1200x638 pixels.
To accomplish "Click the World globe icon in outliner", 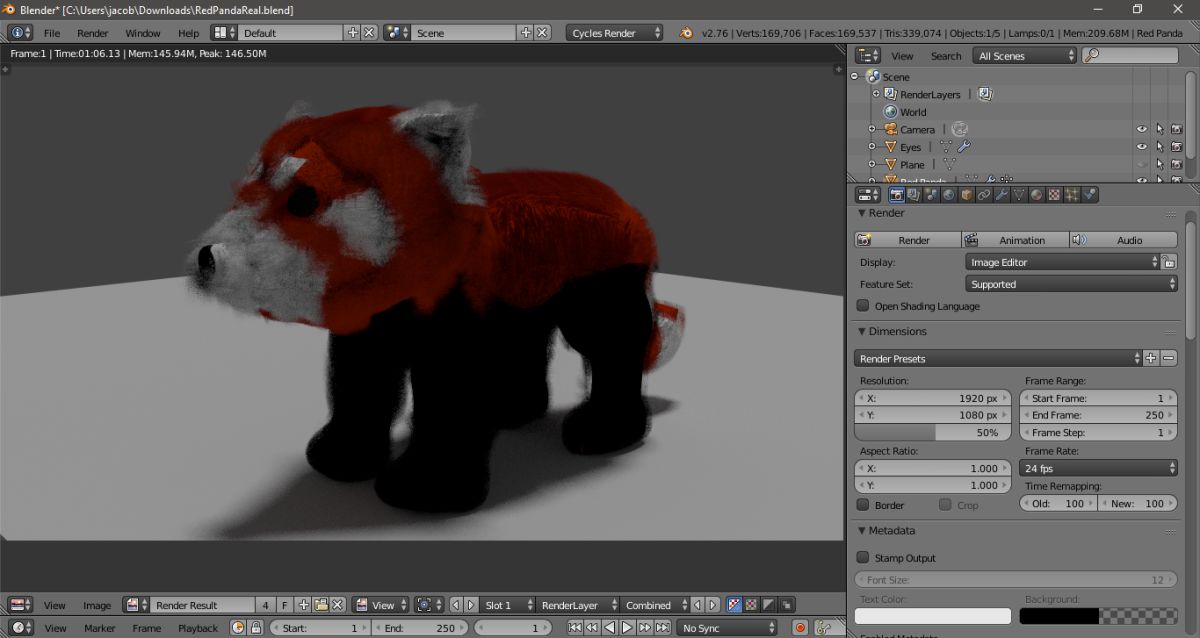I will (x=890, y=112).
